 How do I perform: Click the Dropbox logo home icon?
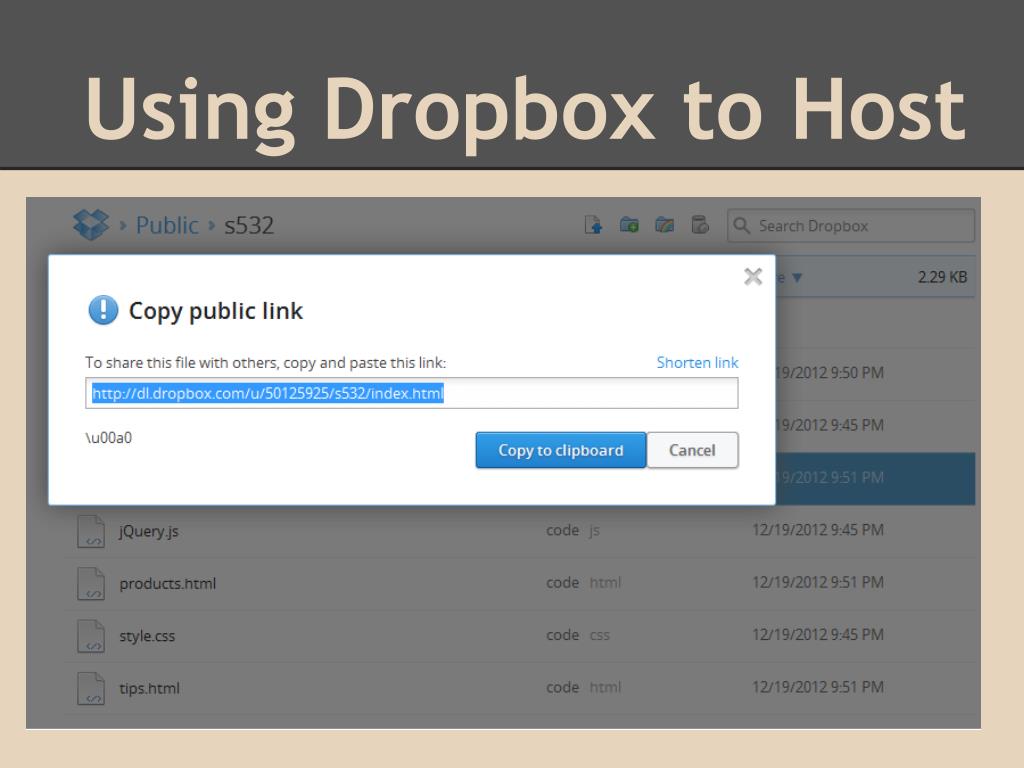(x=91, y=225)
